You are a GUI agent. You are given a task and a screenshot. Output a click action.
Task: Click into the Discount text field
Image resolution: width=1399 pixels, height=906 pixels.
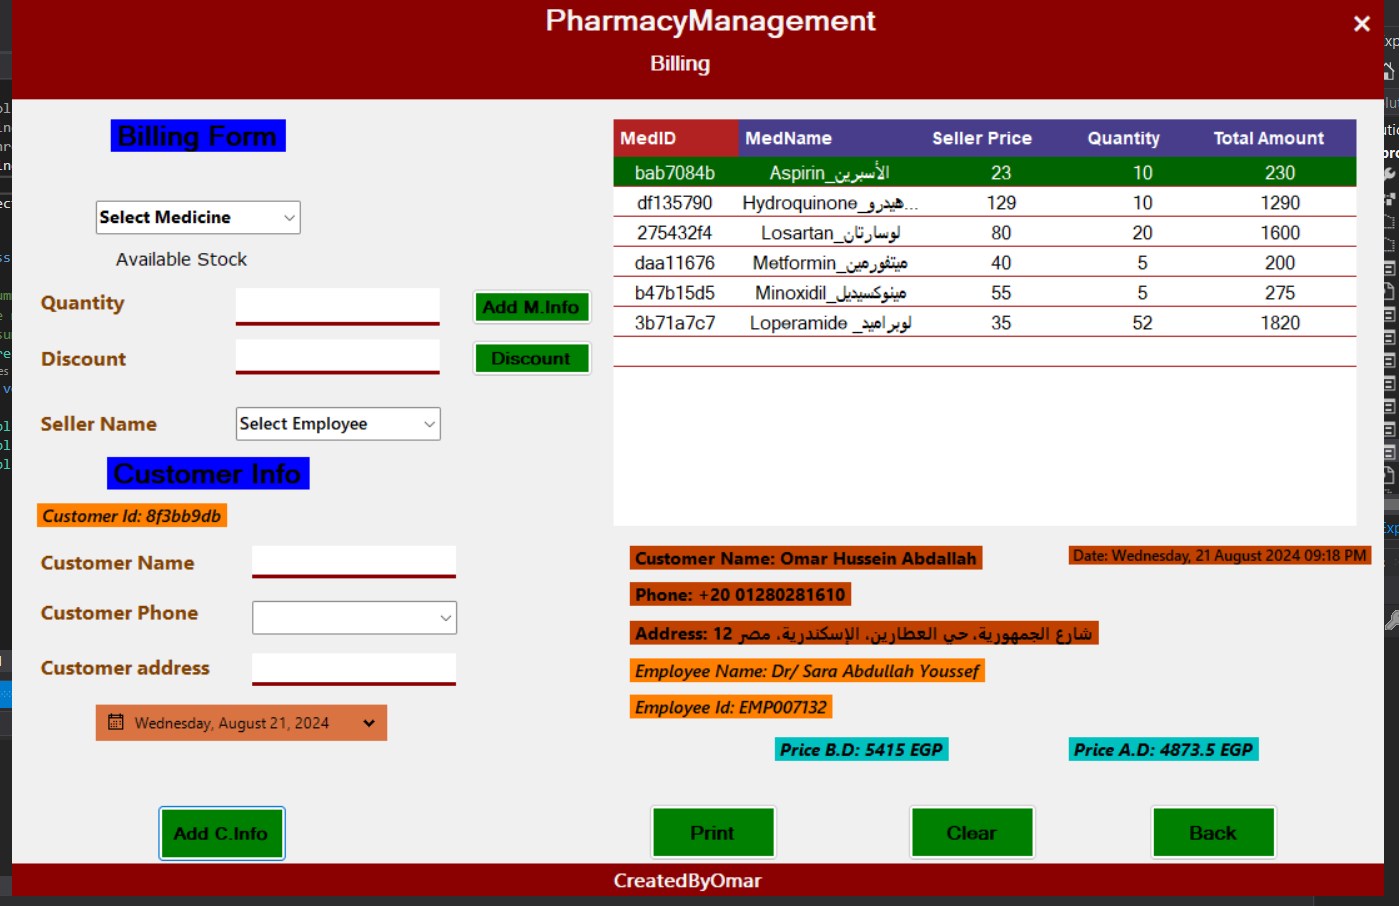337,355
